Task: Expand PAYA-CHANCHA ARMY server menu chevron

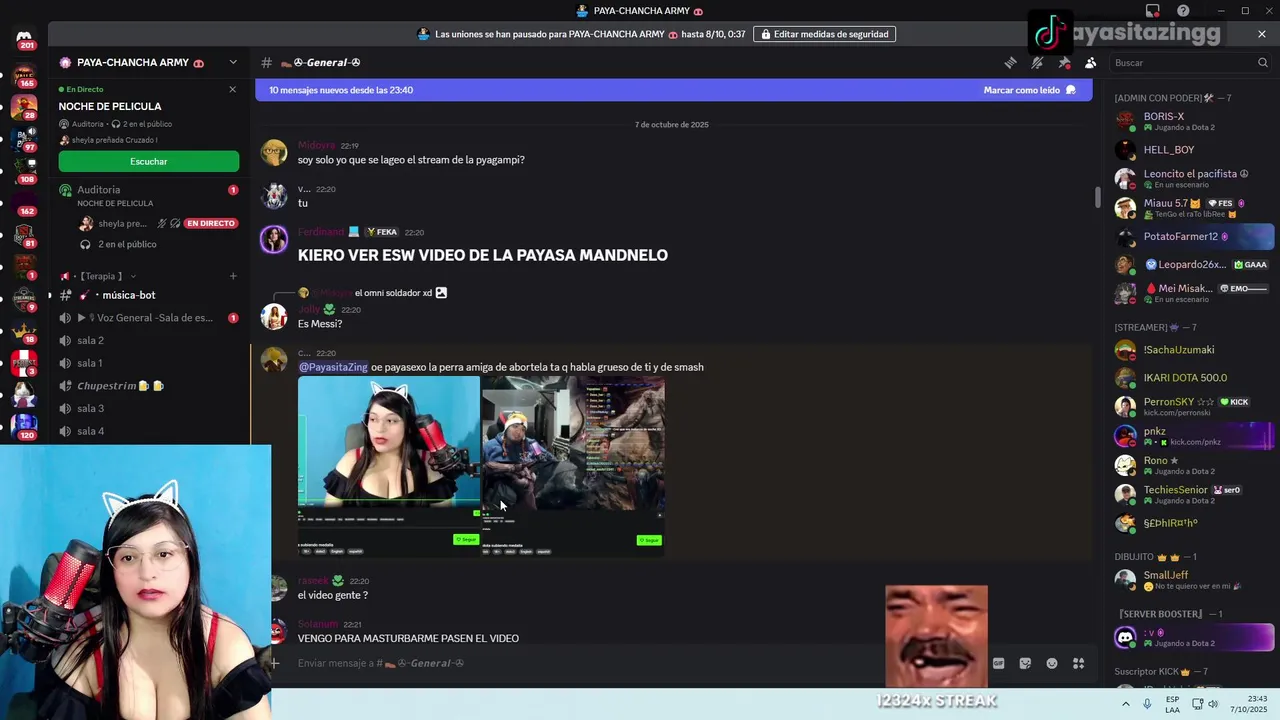Action: (x=233, y=62)
